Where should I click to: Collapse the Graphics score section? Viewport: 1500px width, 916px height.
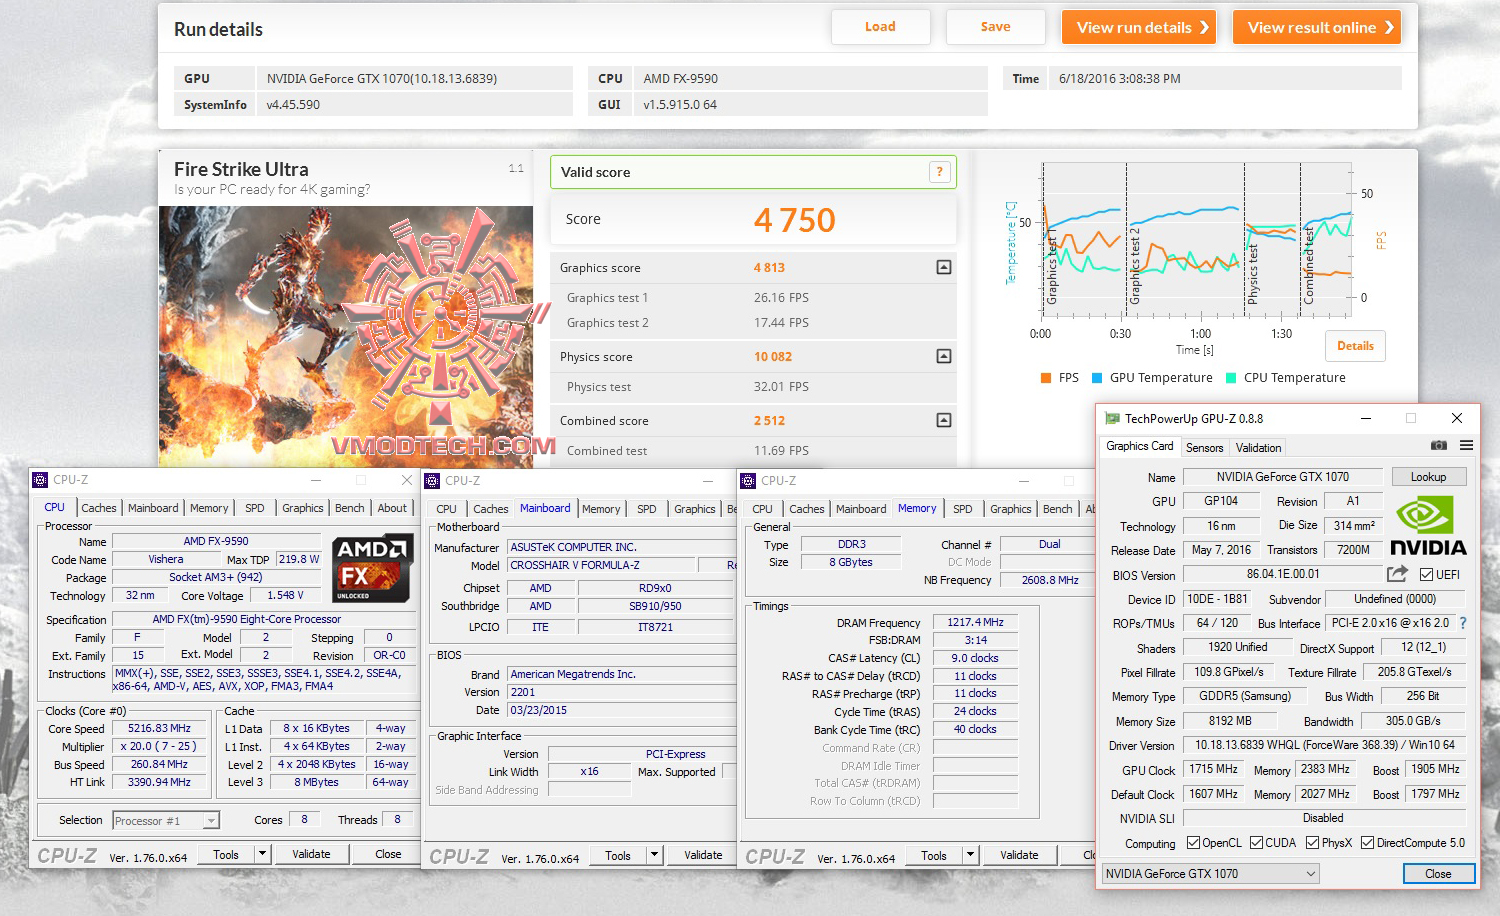[x=943, y=267]
